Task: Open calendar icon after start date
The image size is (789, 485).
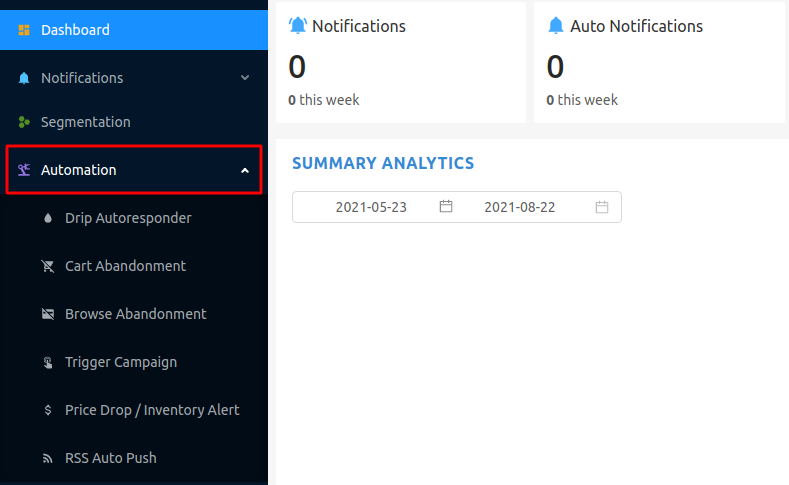Action: coord(446,206)
